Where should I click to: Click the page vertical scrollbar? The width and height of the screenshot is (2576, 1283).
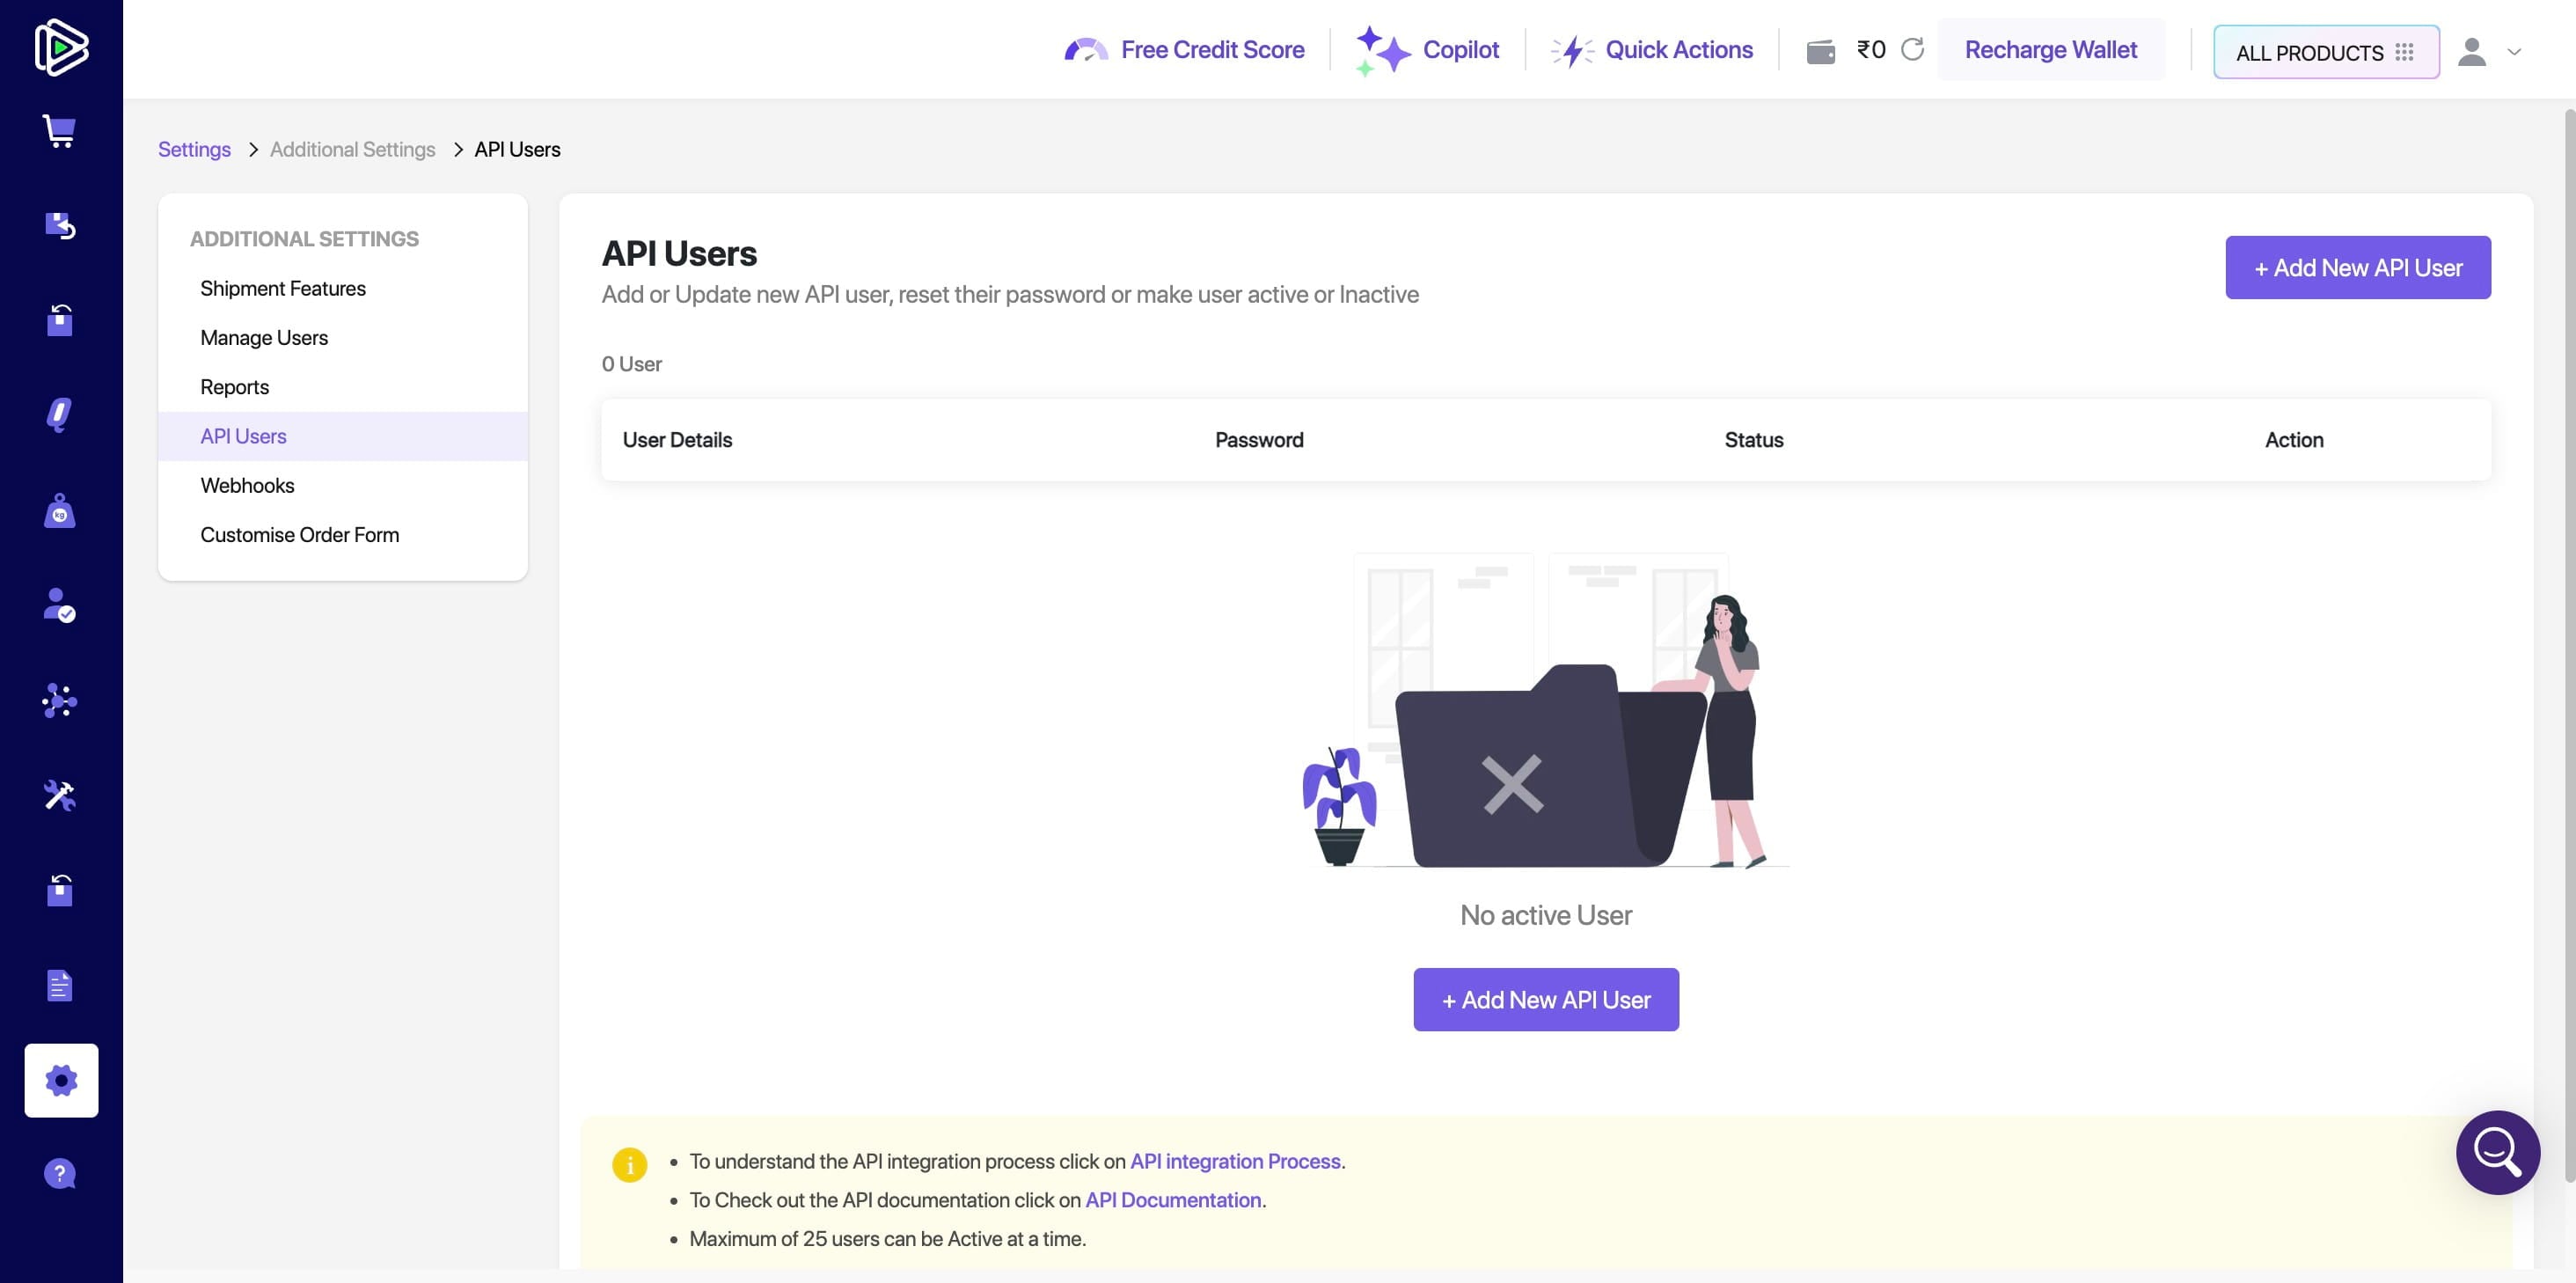coord(2567,640)
